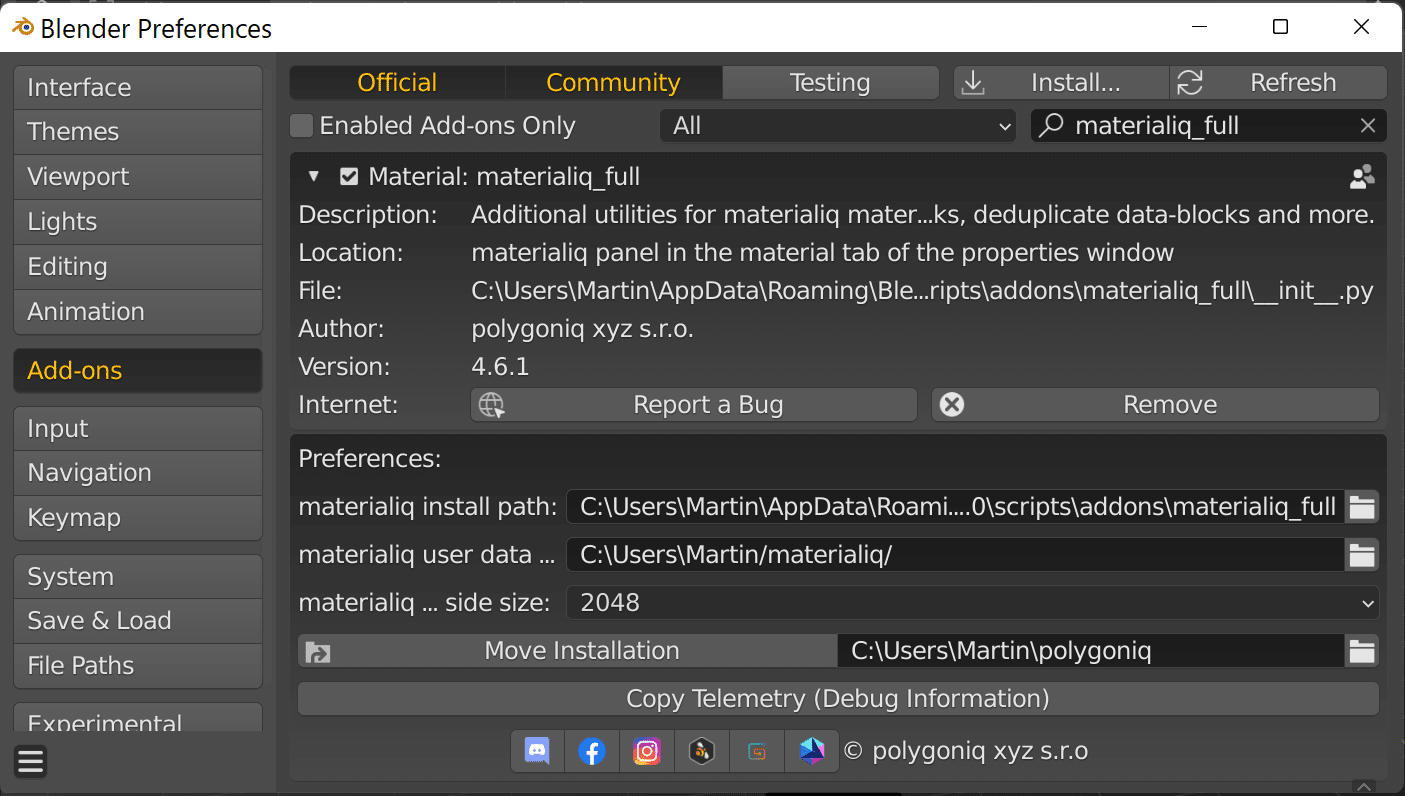The image size is (1405, 796).
Task: Click the community support people icon
Action: 1362,177
